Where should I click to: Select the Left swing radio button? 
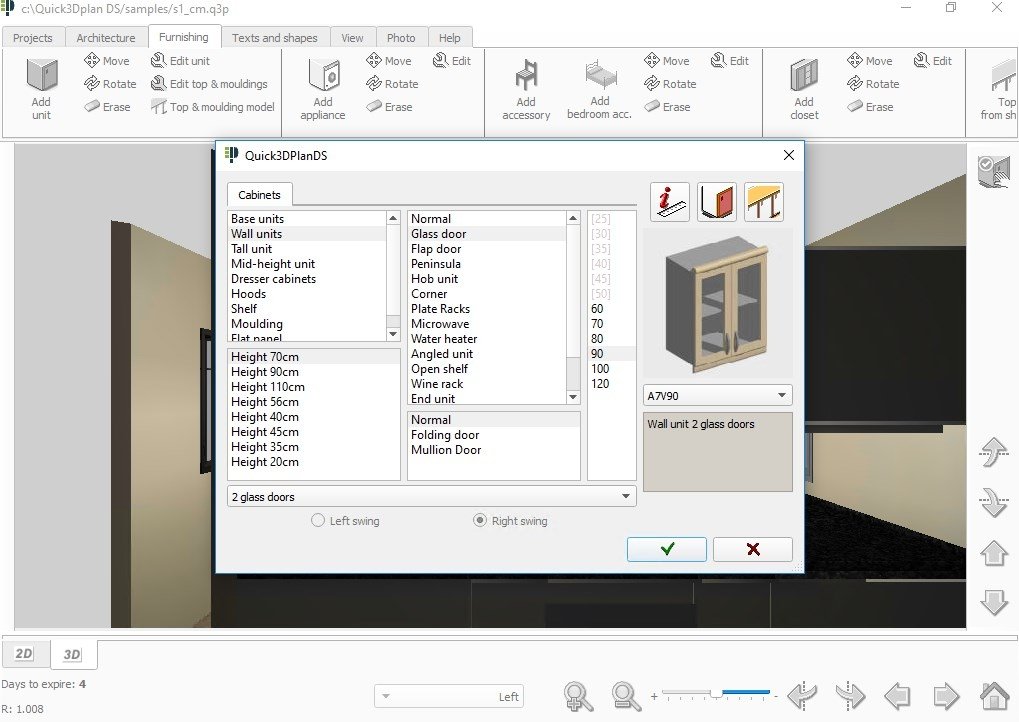(x=318, y=521)
